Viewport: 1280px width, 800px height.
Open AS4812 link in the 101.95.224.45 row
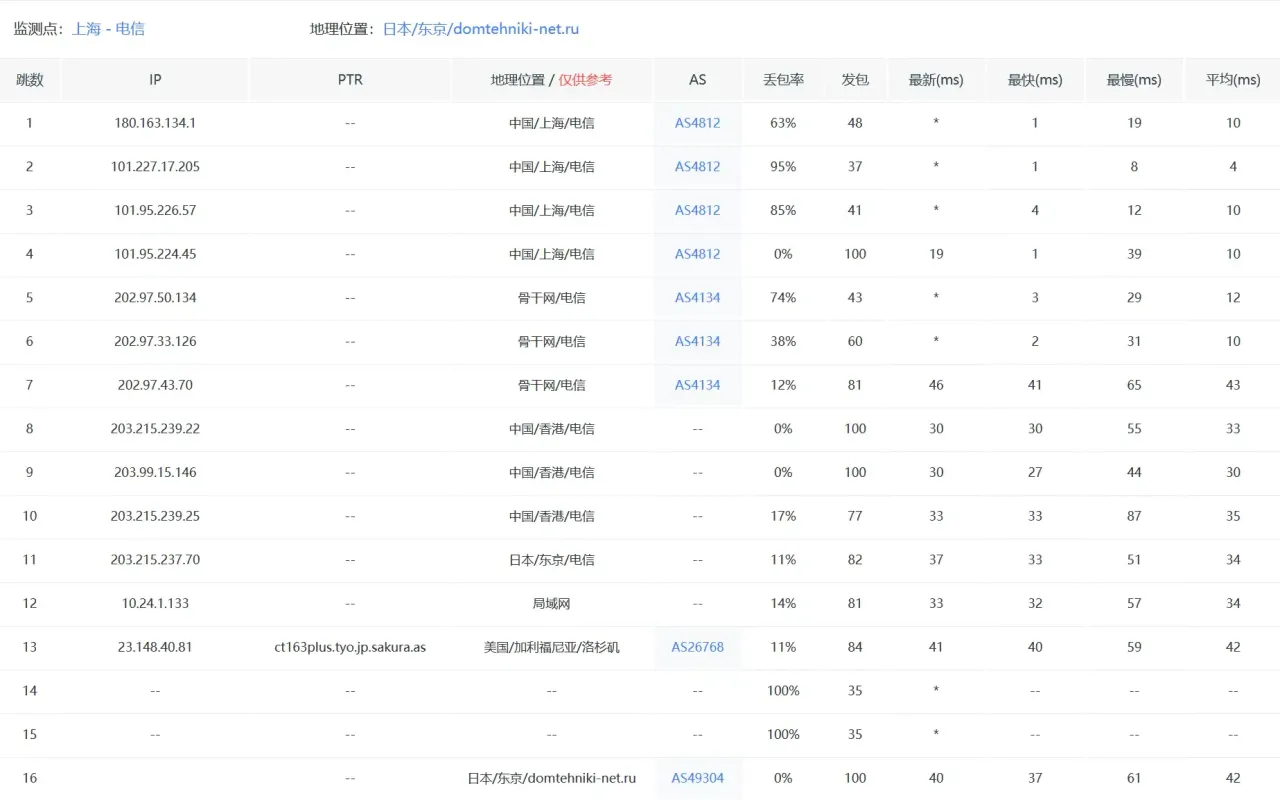pos(697,254)
